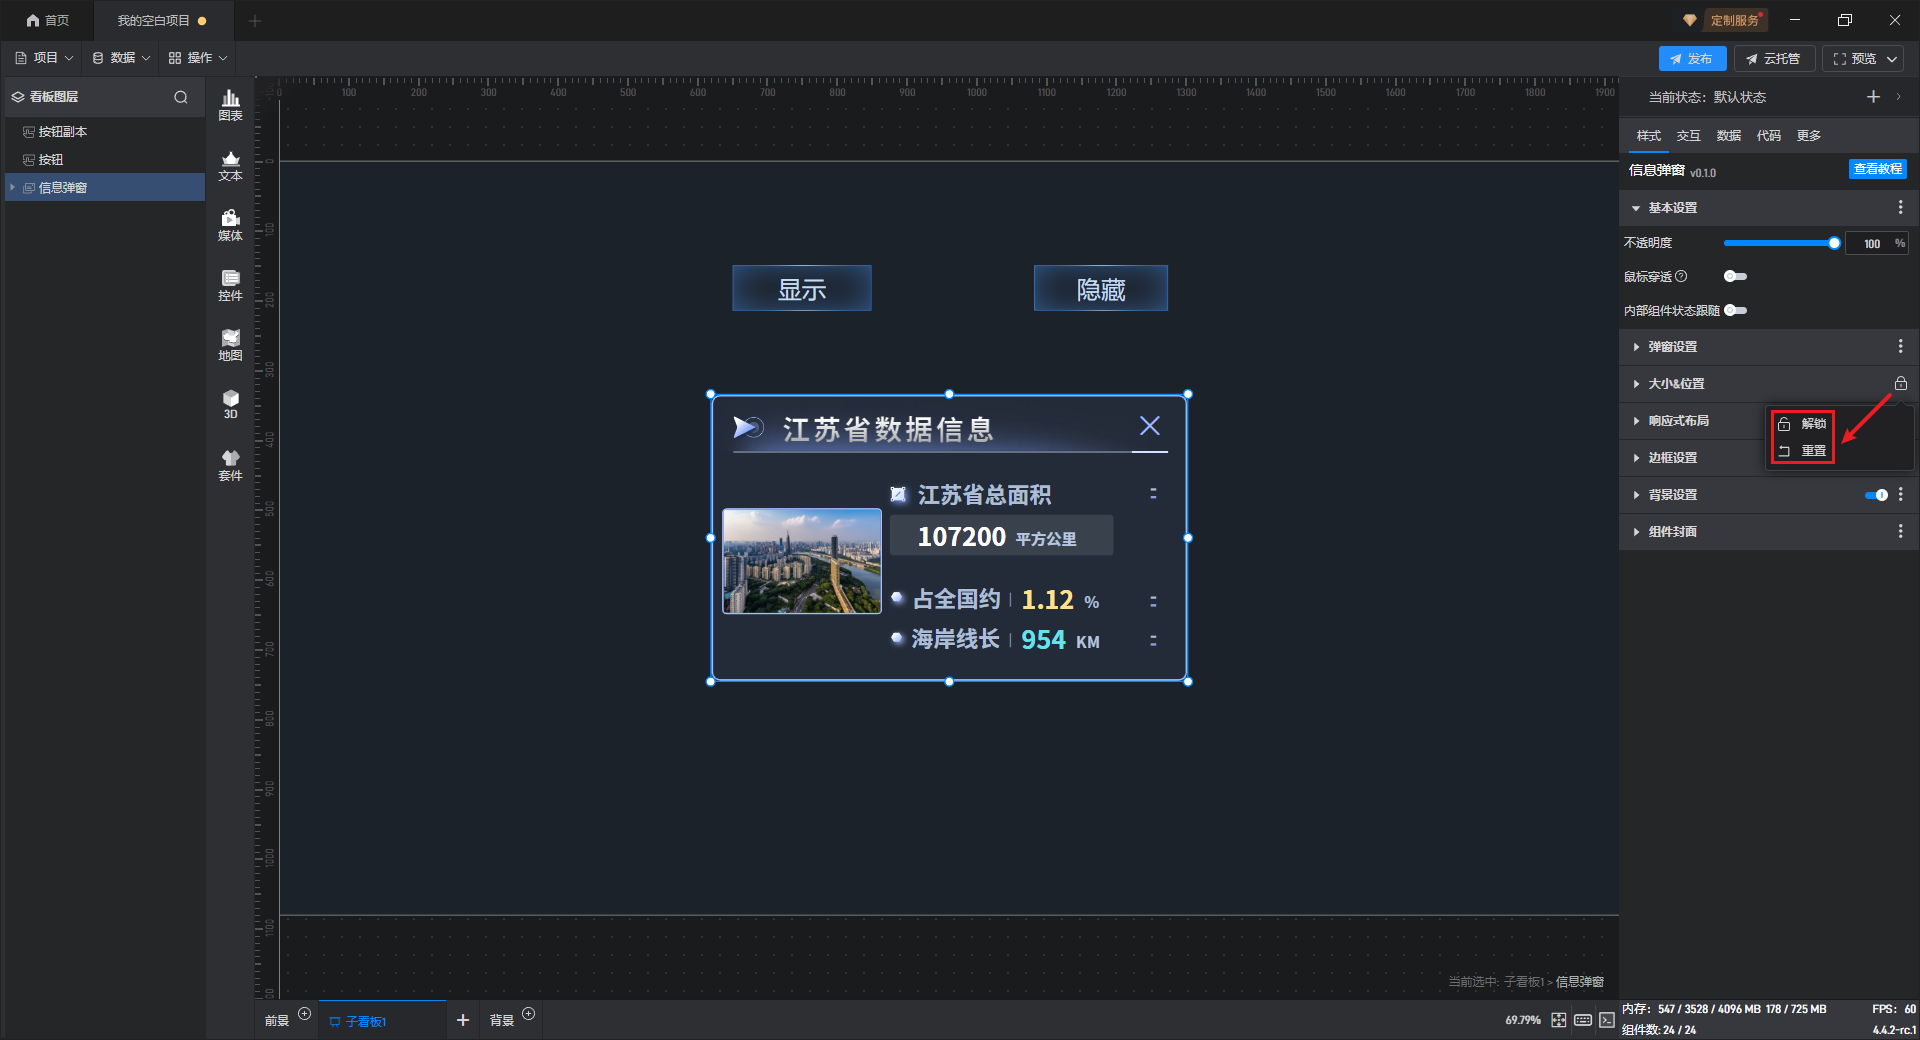Open the 媒体 media components icon

[x=230, y=225]
